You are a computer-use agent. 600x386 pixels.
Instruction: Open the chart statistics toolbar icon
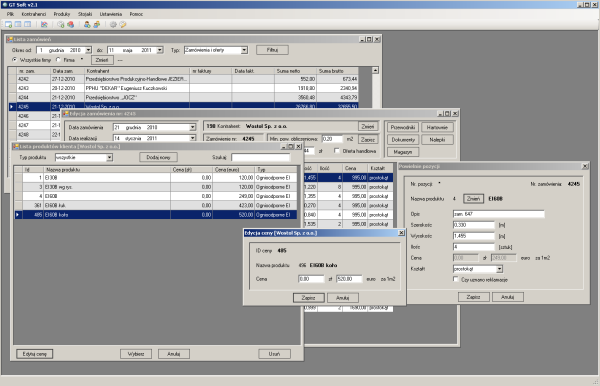coord(44,24)
